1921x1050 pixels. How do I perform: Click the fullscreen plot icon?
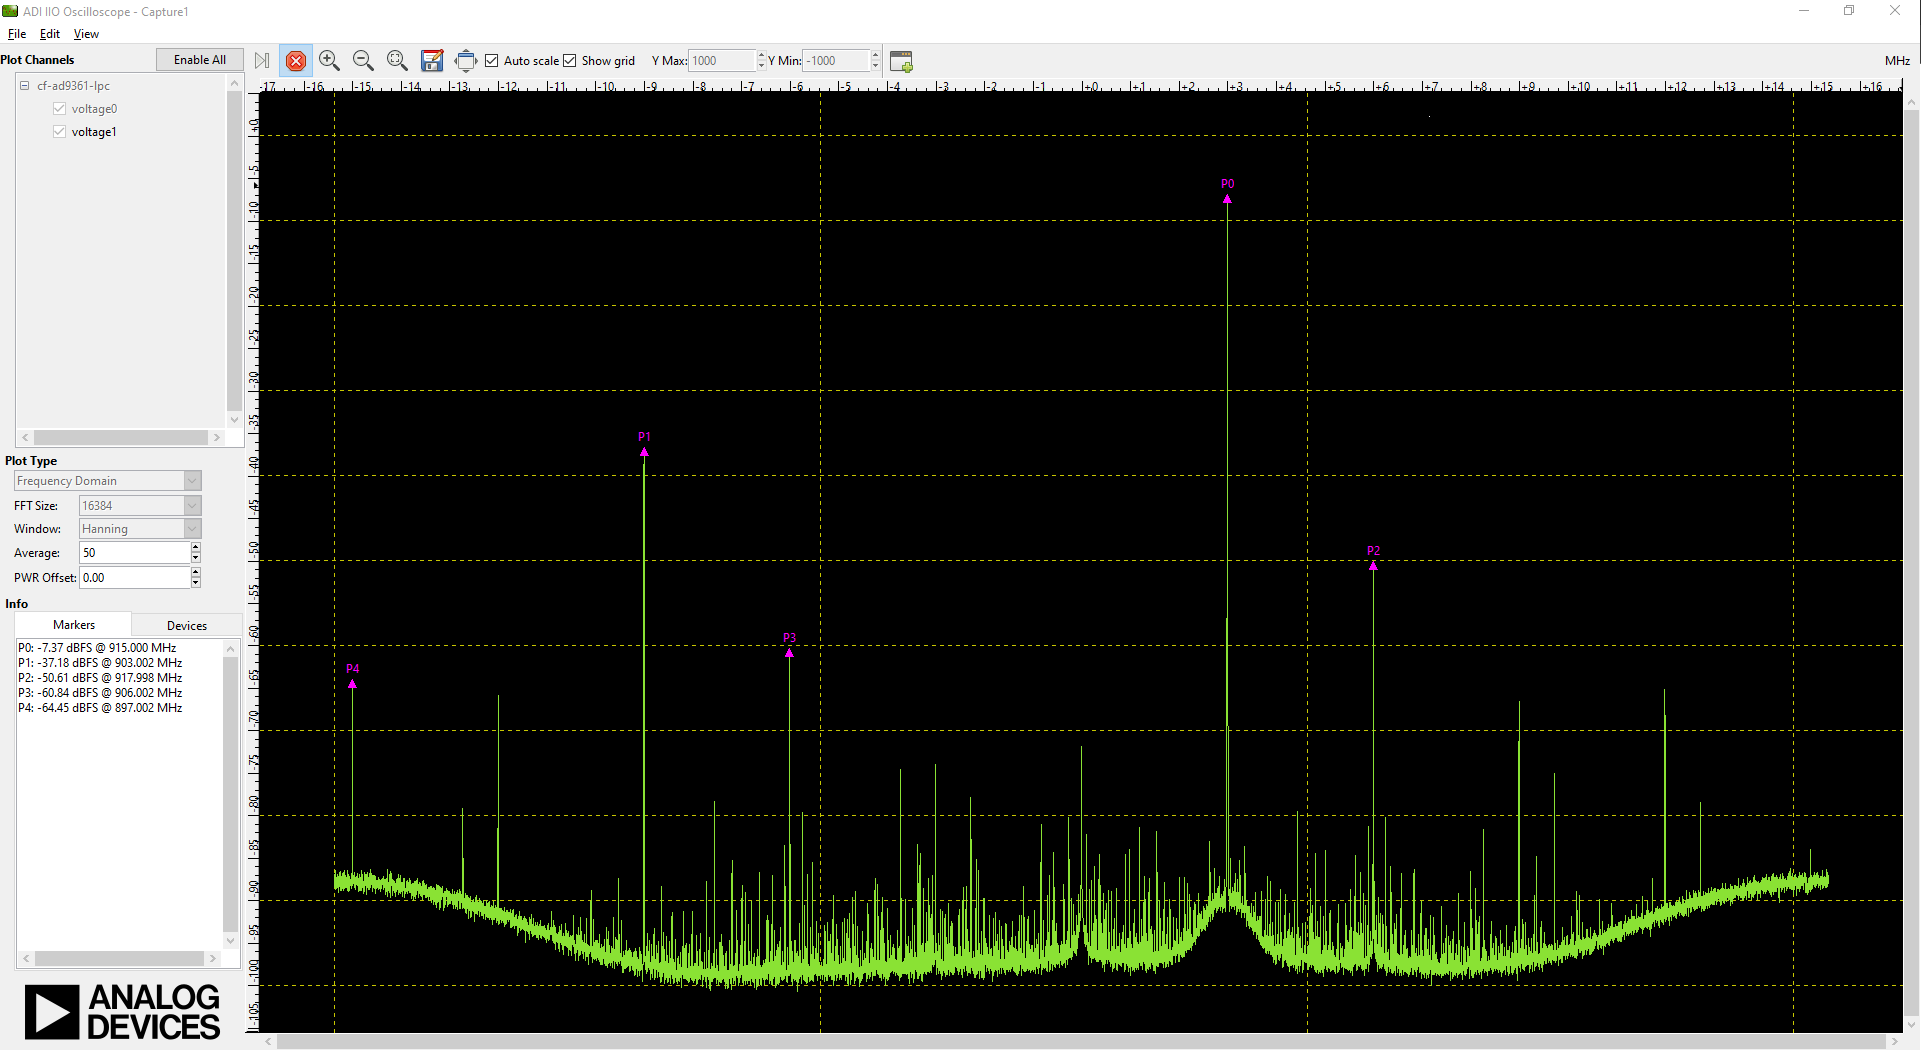click(x=465, y=61)
